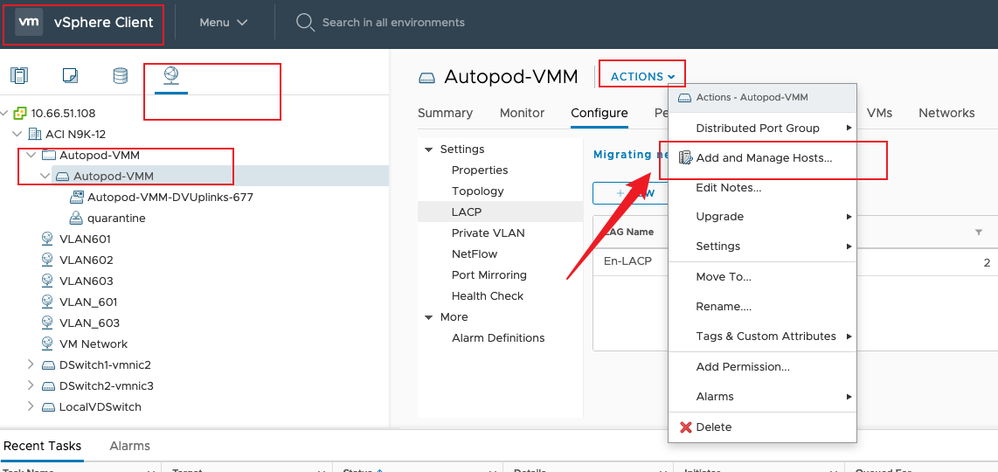Click the network icon beside VLAN603
This screenshot has height=472, width=998.
[48, 281]
